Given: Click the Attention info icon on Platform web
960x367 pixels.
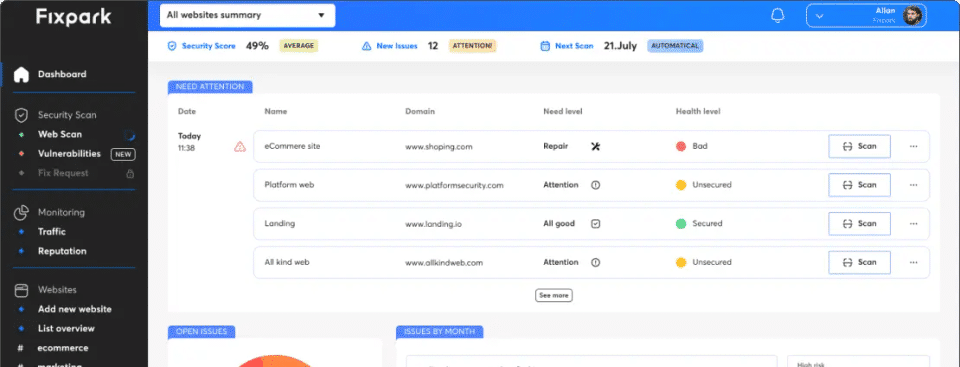Looking at the screenshot, I should click(x=595, y=185).
